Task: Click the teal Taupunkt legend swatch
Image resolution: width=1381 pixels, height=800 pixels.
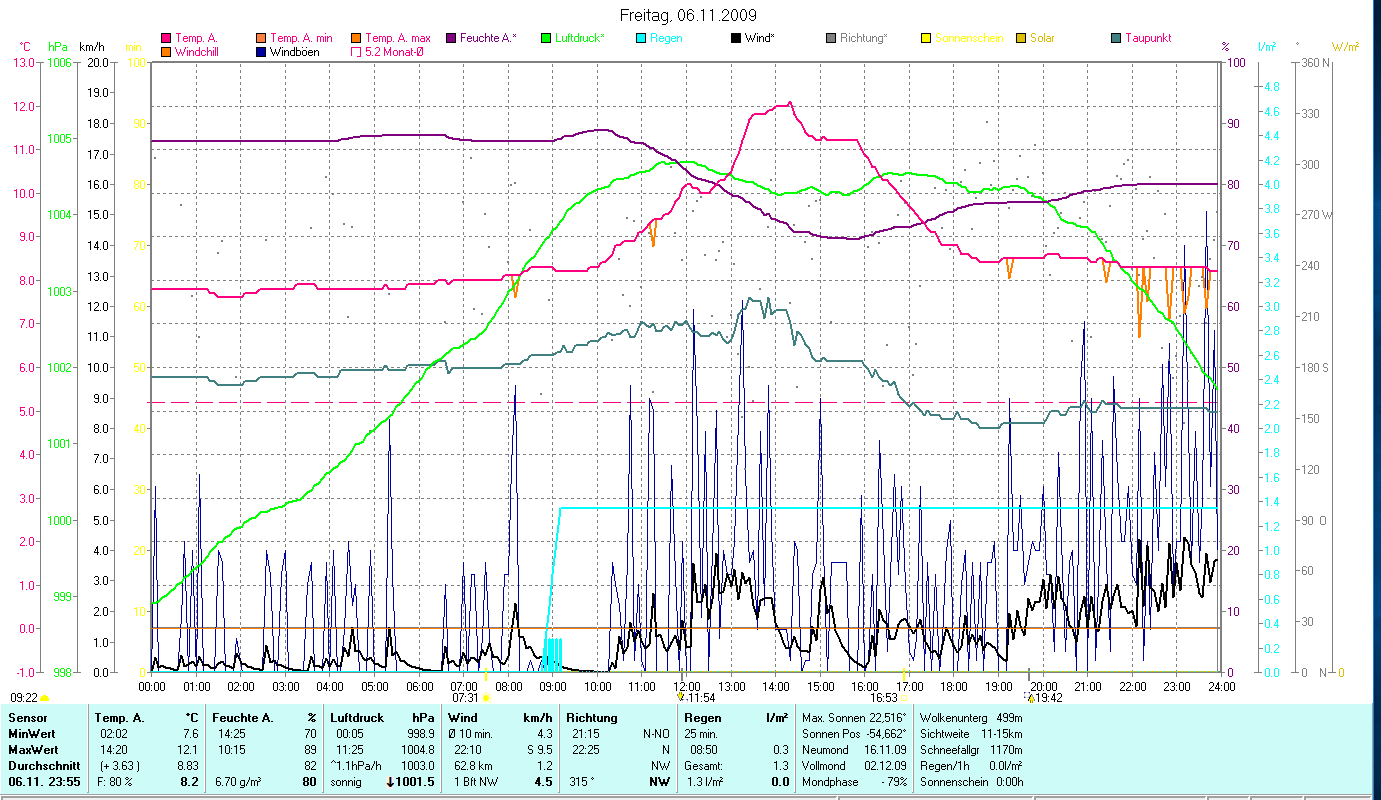Action: 1116,38
